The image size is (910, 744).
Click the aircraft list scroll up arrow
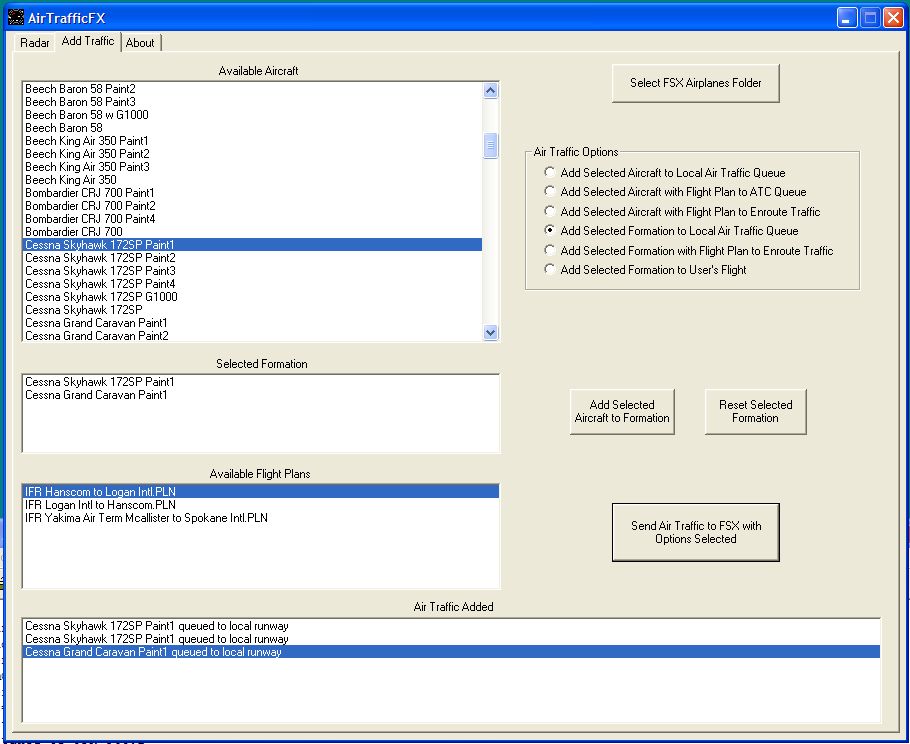tap(490, 91)
